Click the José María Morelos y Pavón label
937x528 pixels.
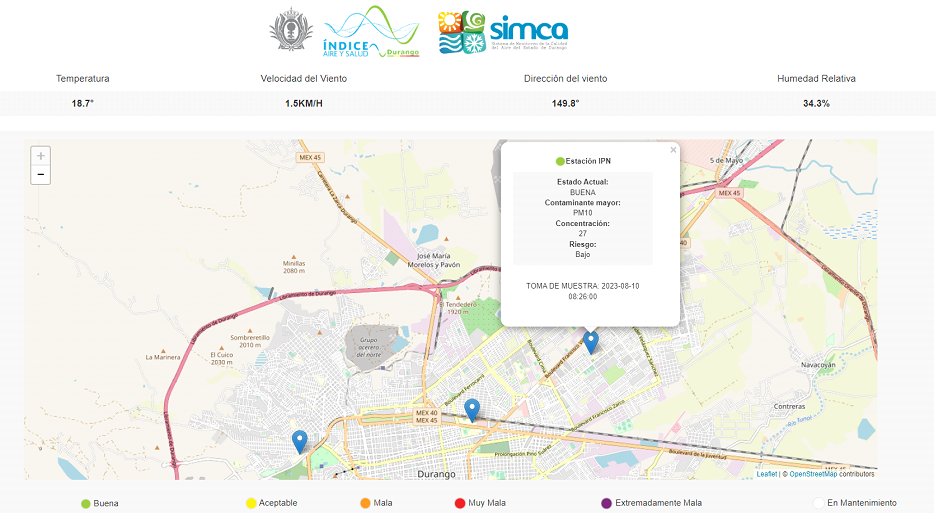click(434, 260)
